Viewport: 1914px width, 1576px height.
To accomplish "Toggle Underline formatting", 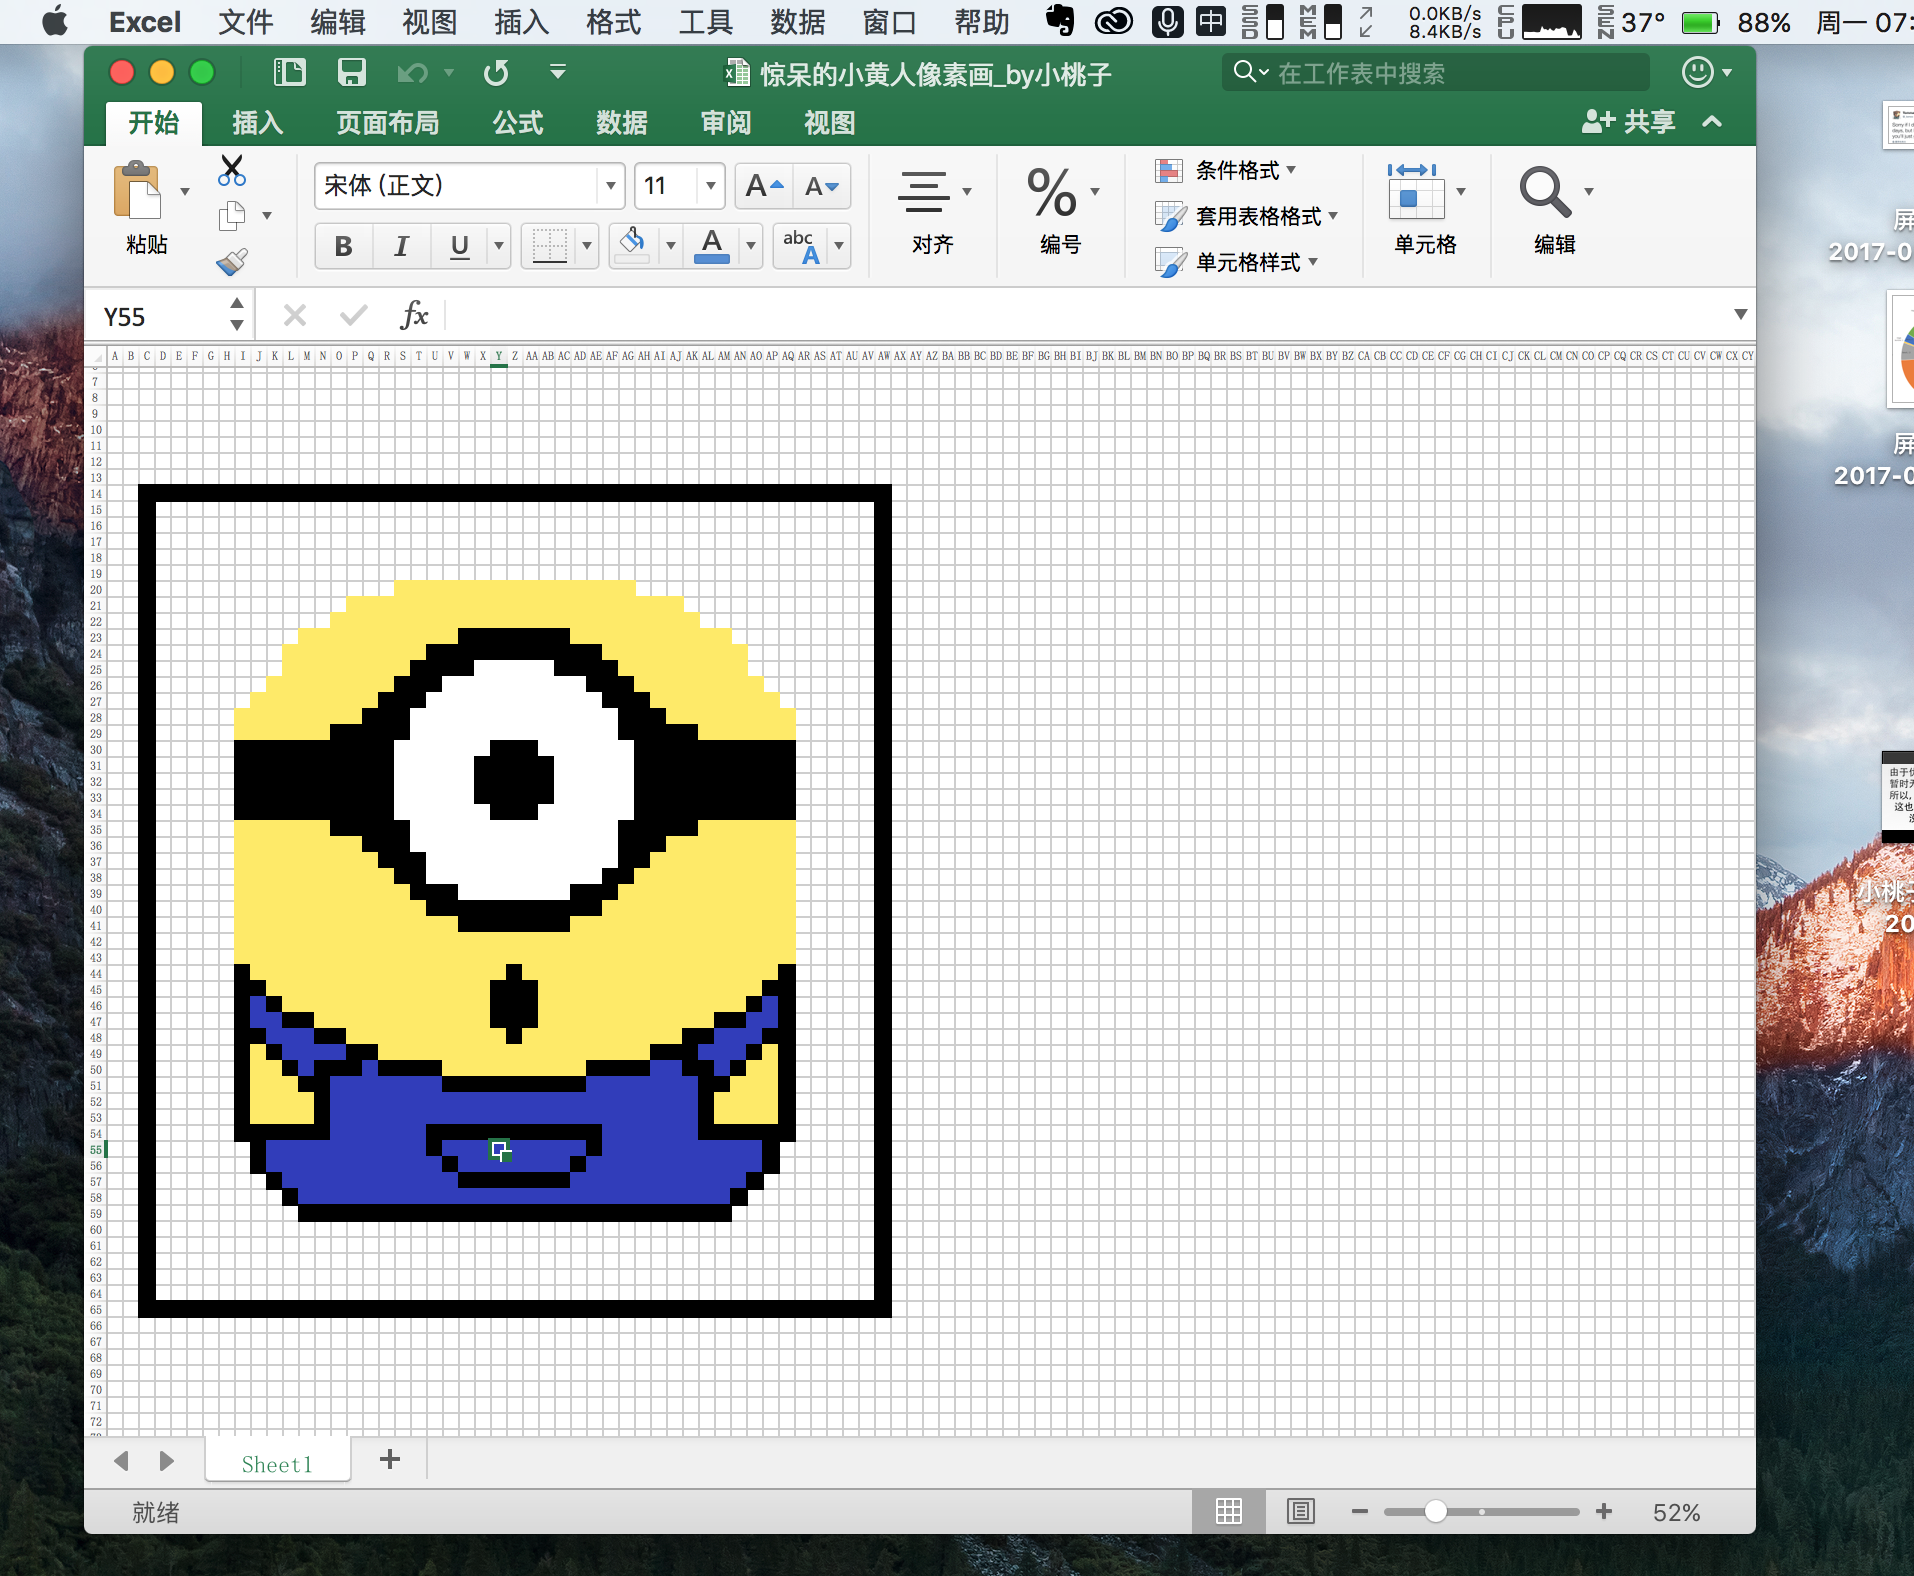I will tap(460, 246).
